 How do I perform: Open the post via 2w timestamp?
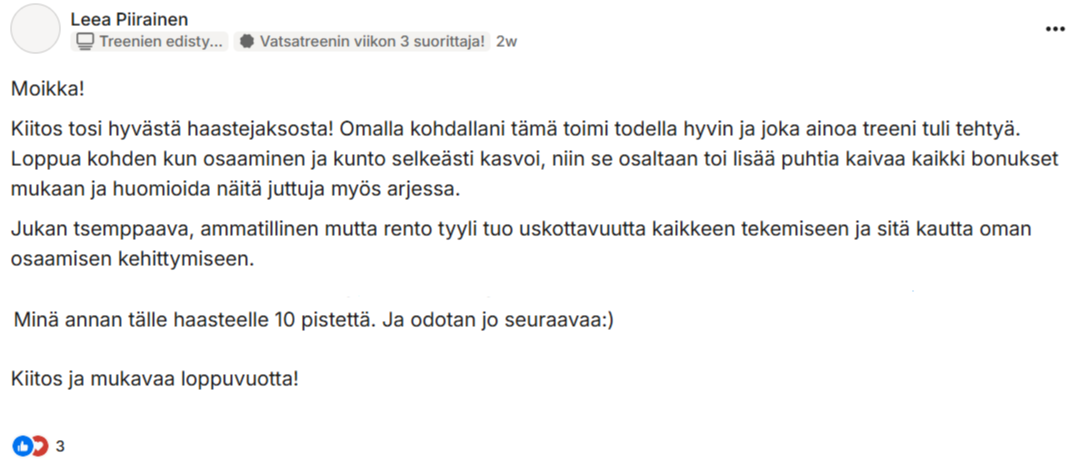(506, 41)
